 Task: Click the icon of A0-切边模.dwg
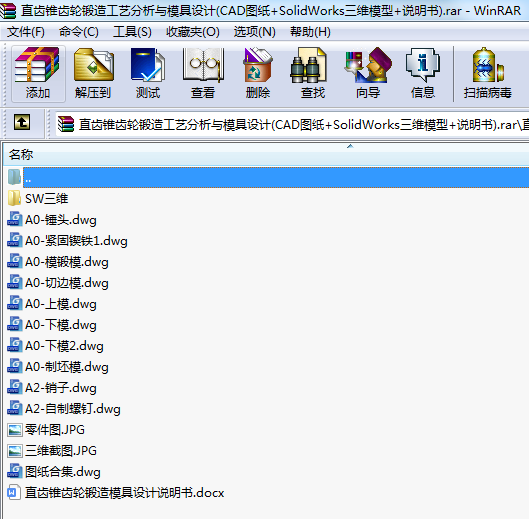pyautogui.click(x=15, y=282)
